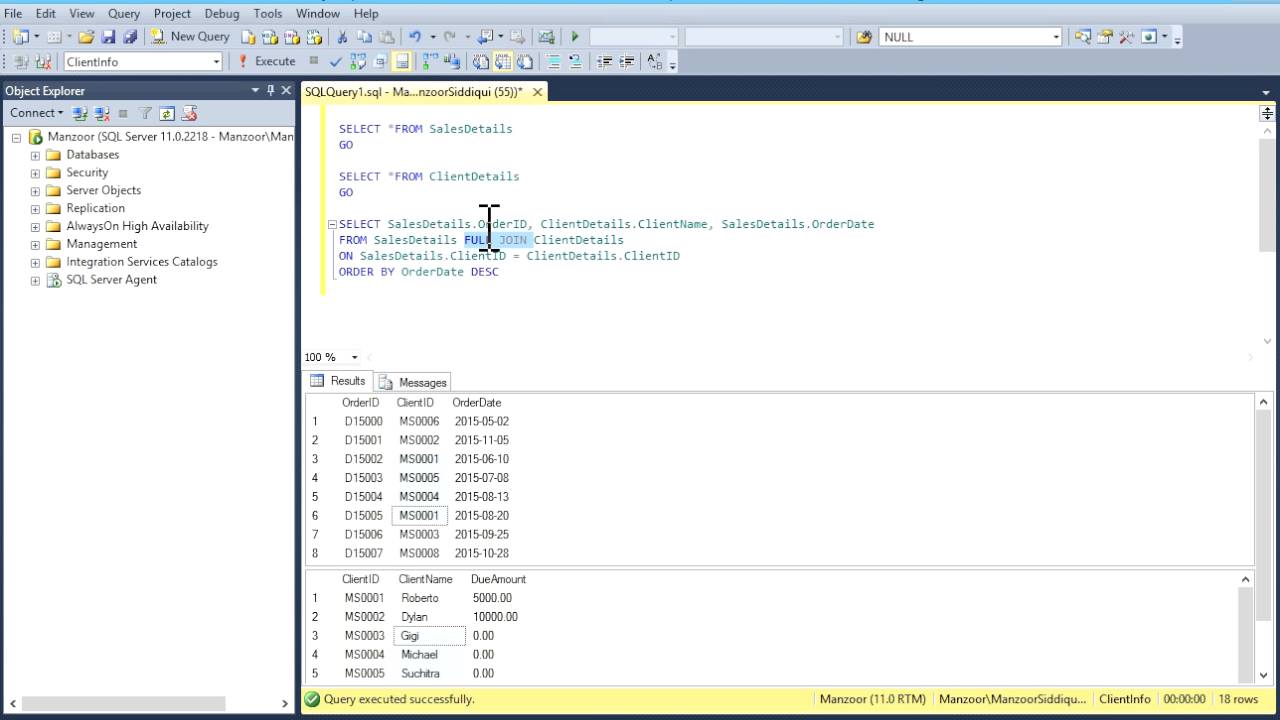
Task: Click the Properties Window toolbar icon
Action: pos(1104,37)
